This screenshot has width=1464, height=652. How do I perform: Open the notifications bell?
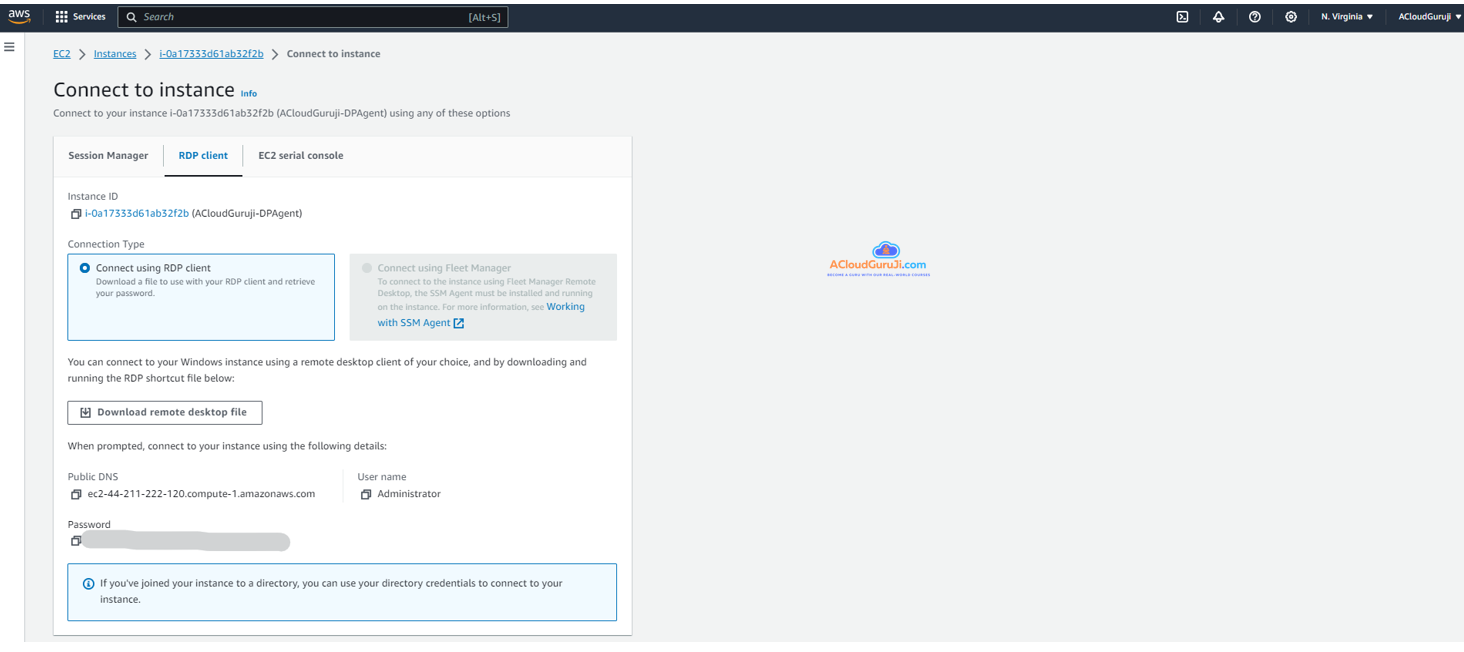coord(1218,17)
